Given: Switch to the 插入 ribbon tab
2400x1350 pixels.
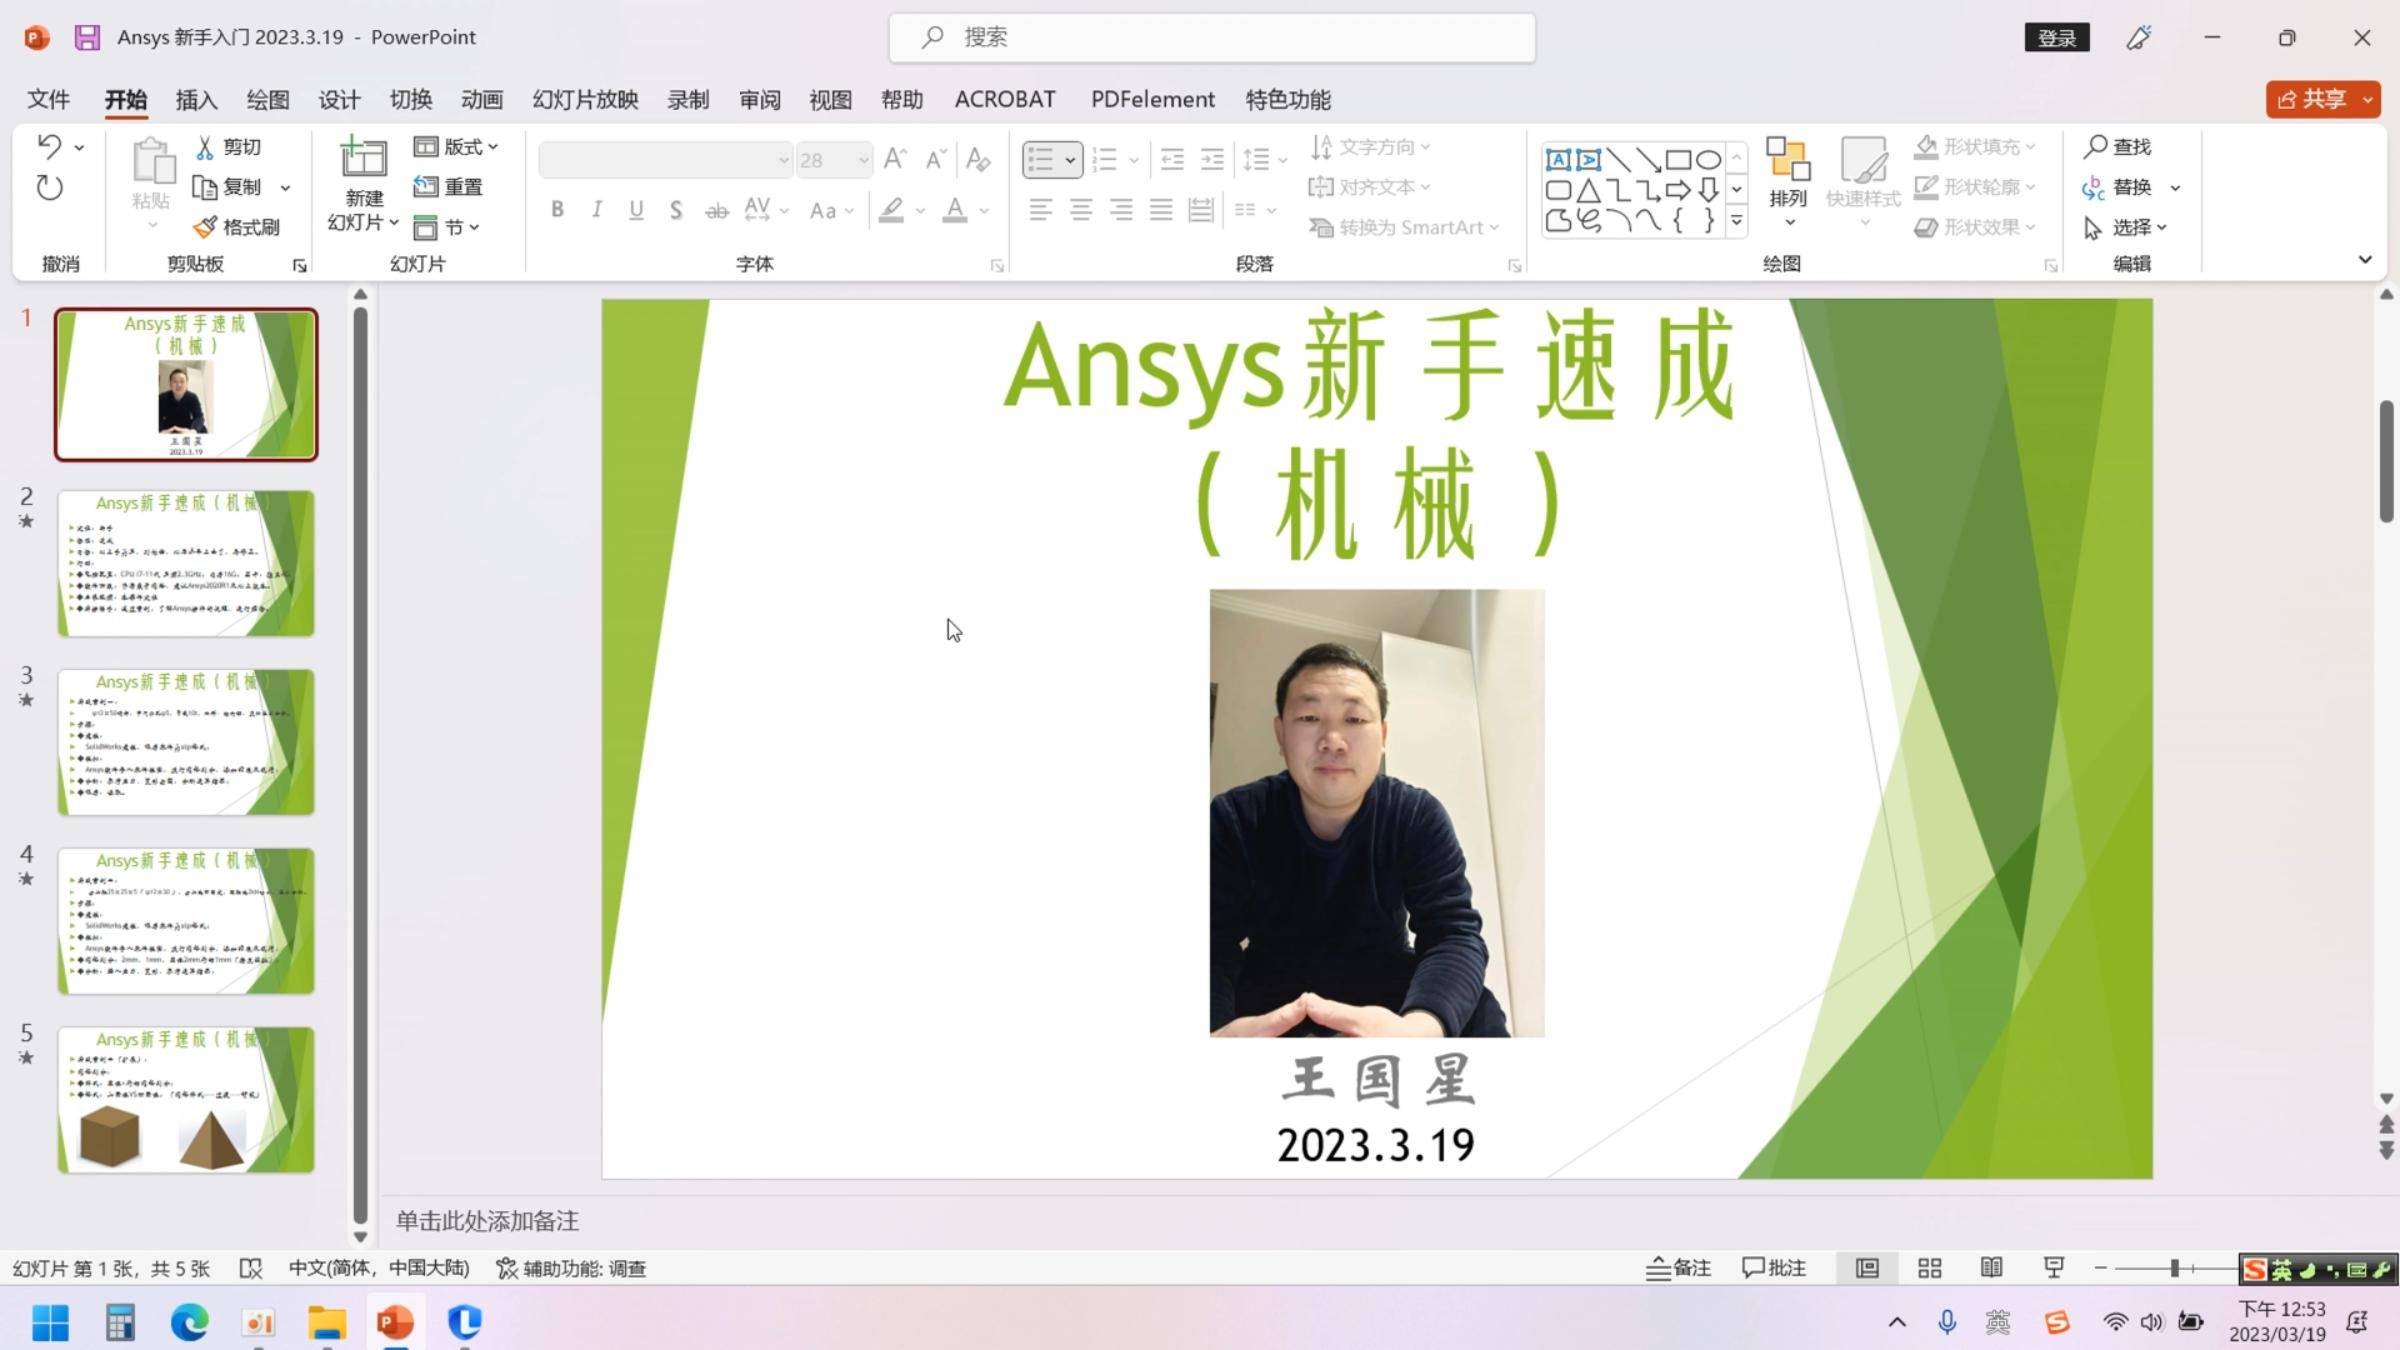Looking at the screenshot, I should click(195, 99).
